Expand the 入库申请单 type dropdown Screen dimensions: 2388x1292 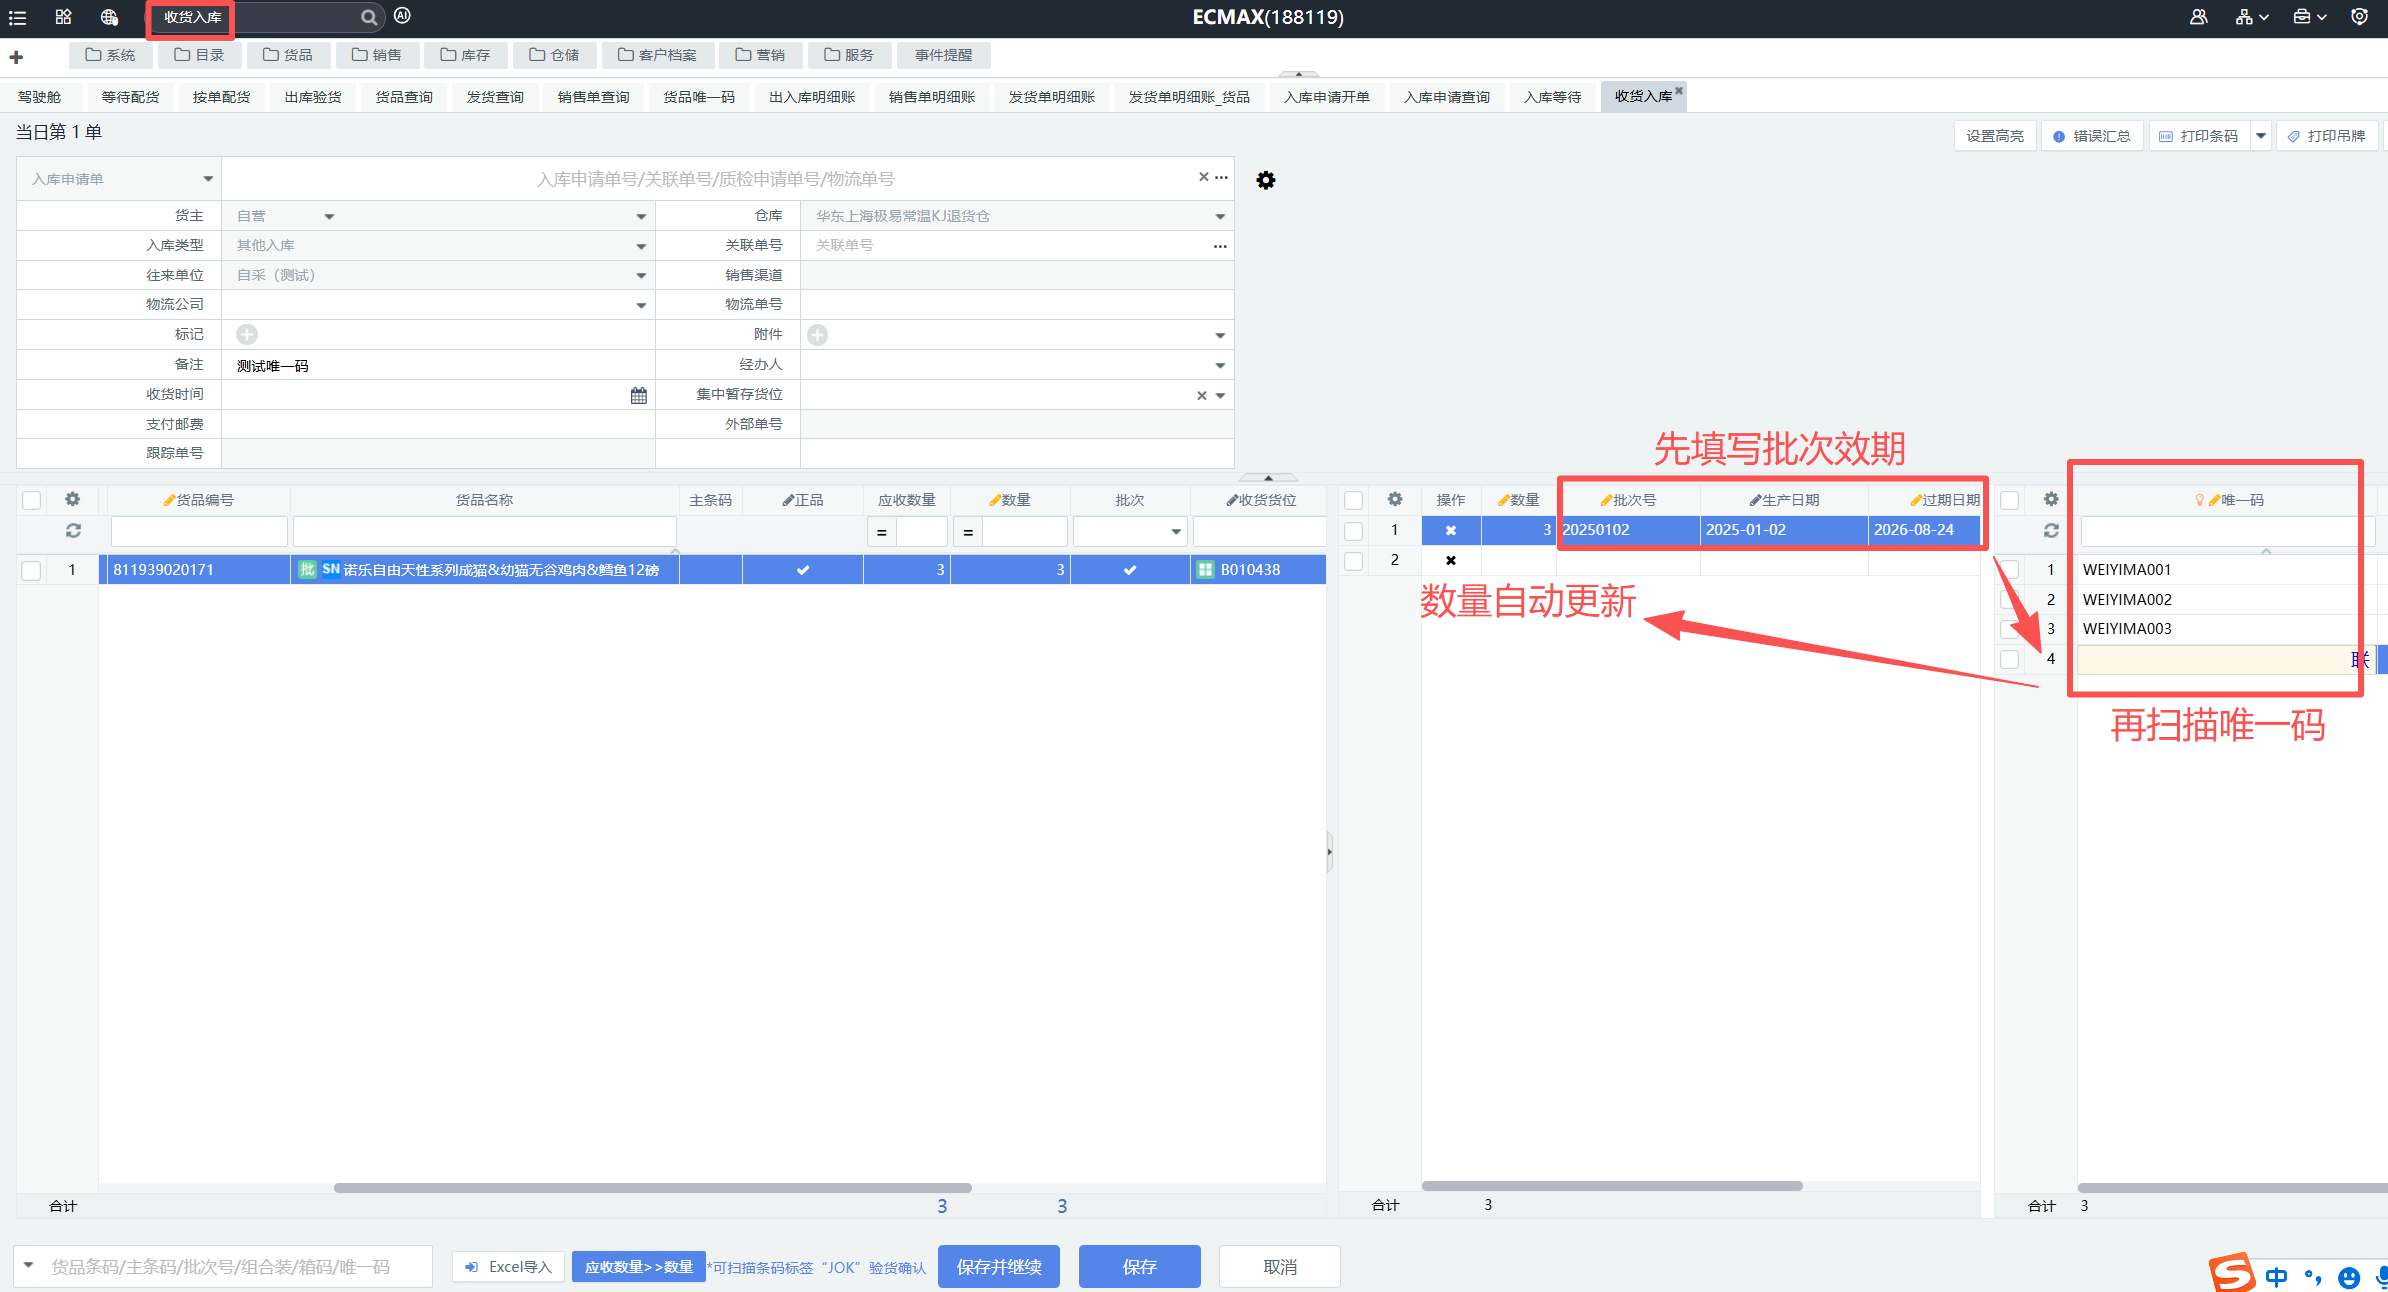(208, 179)
